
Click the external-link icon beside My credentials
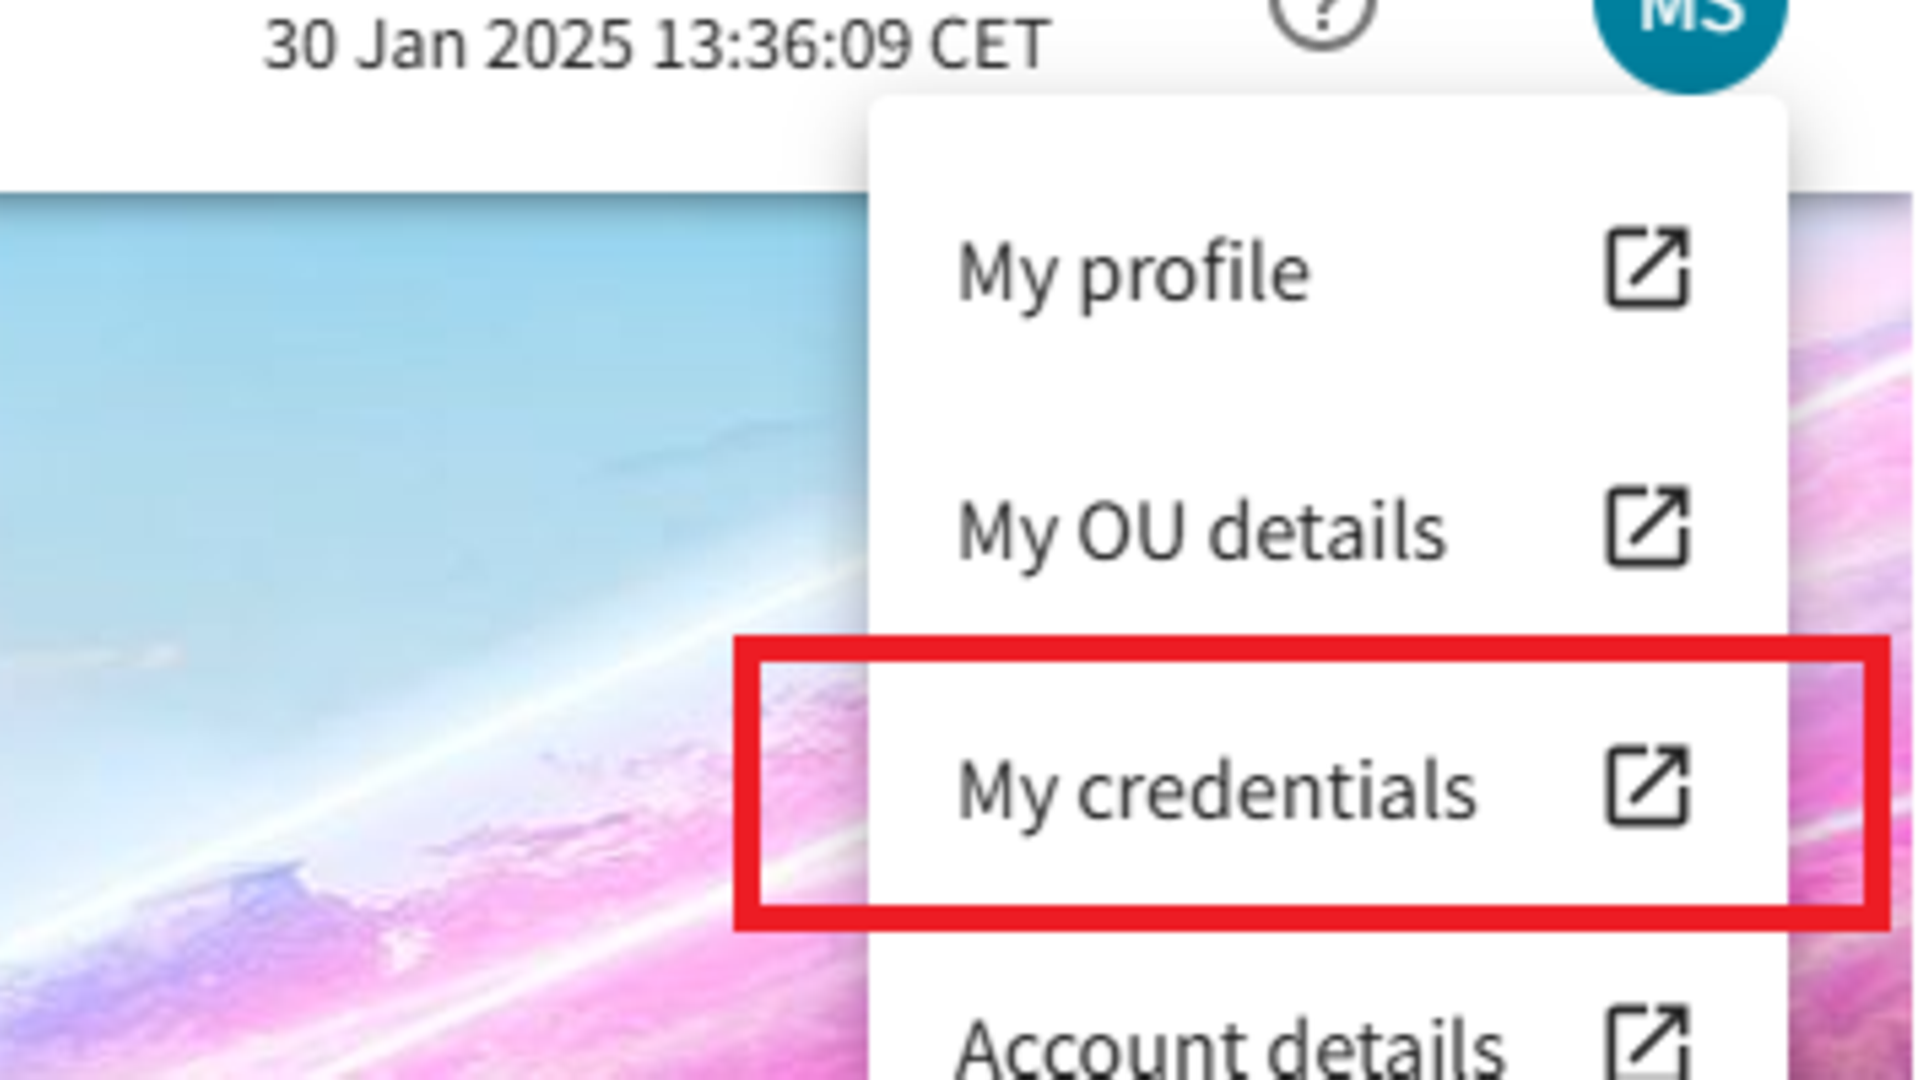1647,786
